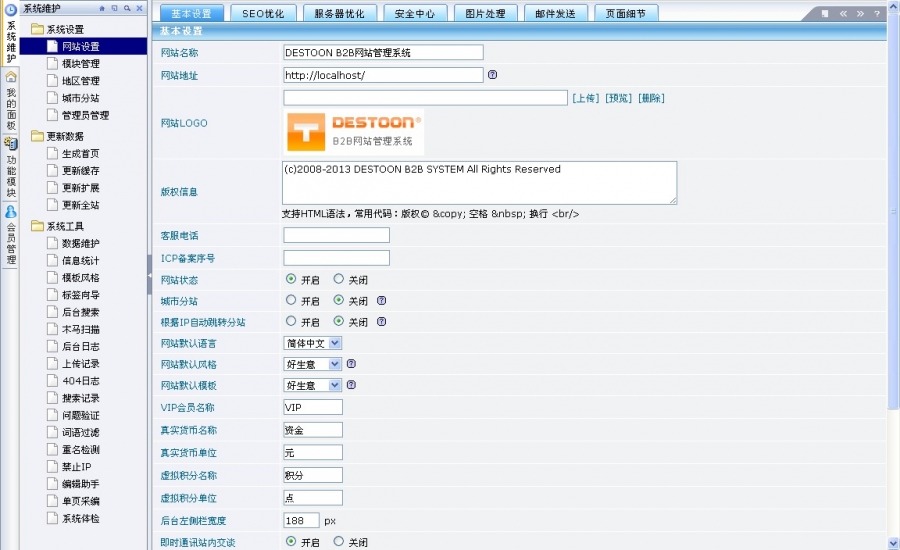
Task: Click the search magnifier in 系统维护 header
Action: (x=127, y=8)
